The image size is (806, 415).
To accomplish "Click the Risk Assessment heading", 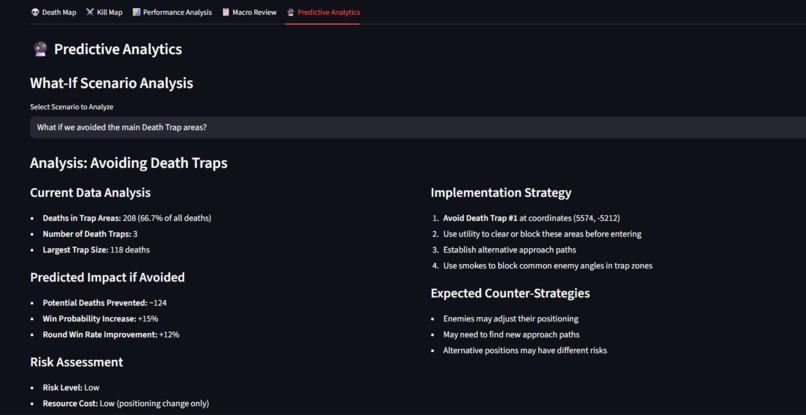I will (77, 362).
